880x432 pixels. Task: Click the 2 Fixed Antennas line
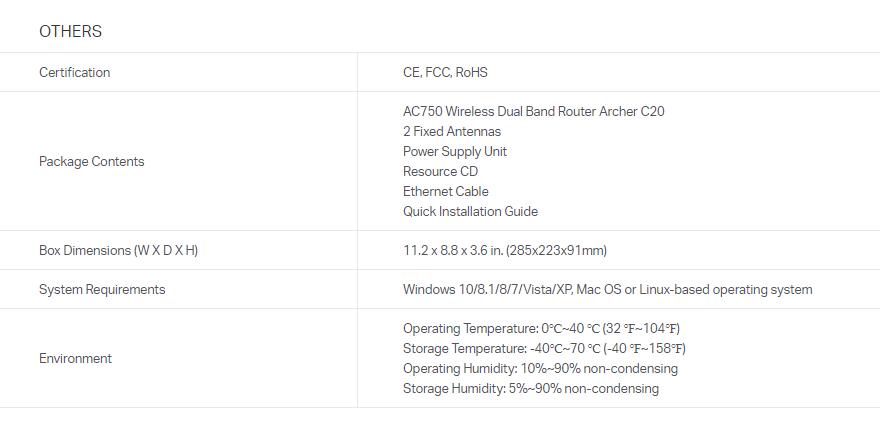[452, 131]
